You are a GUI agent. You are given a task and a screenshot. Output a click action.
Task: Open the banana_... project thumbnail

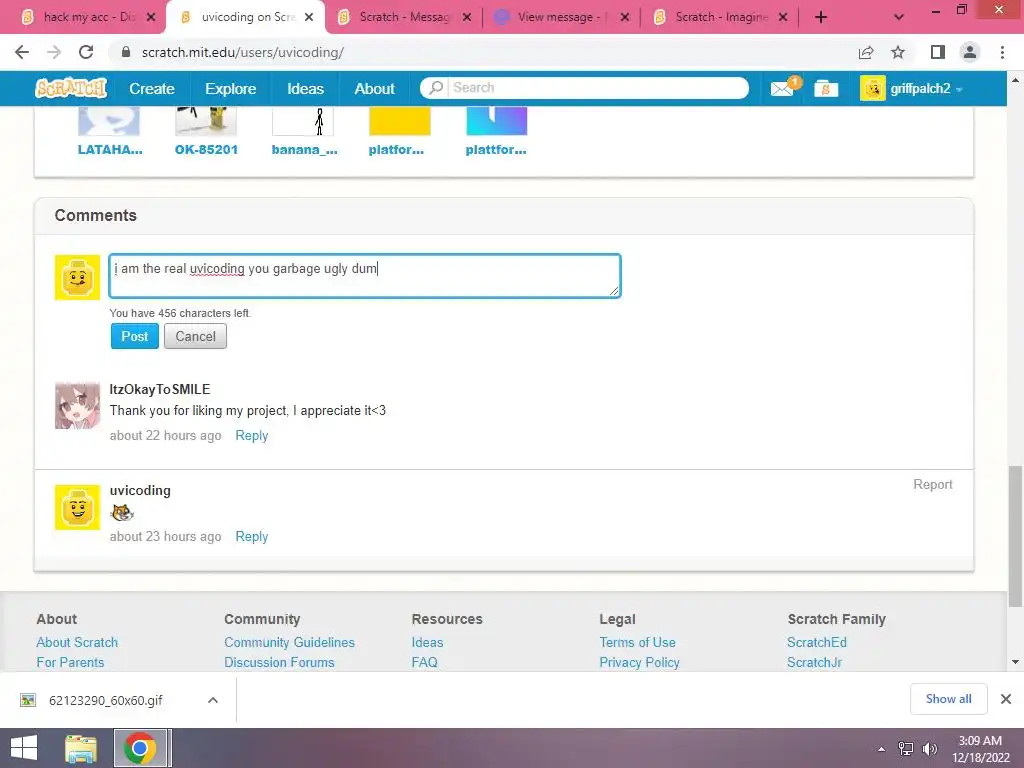click(x=303, y=121)
